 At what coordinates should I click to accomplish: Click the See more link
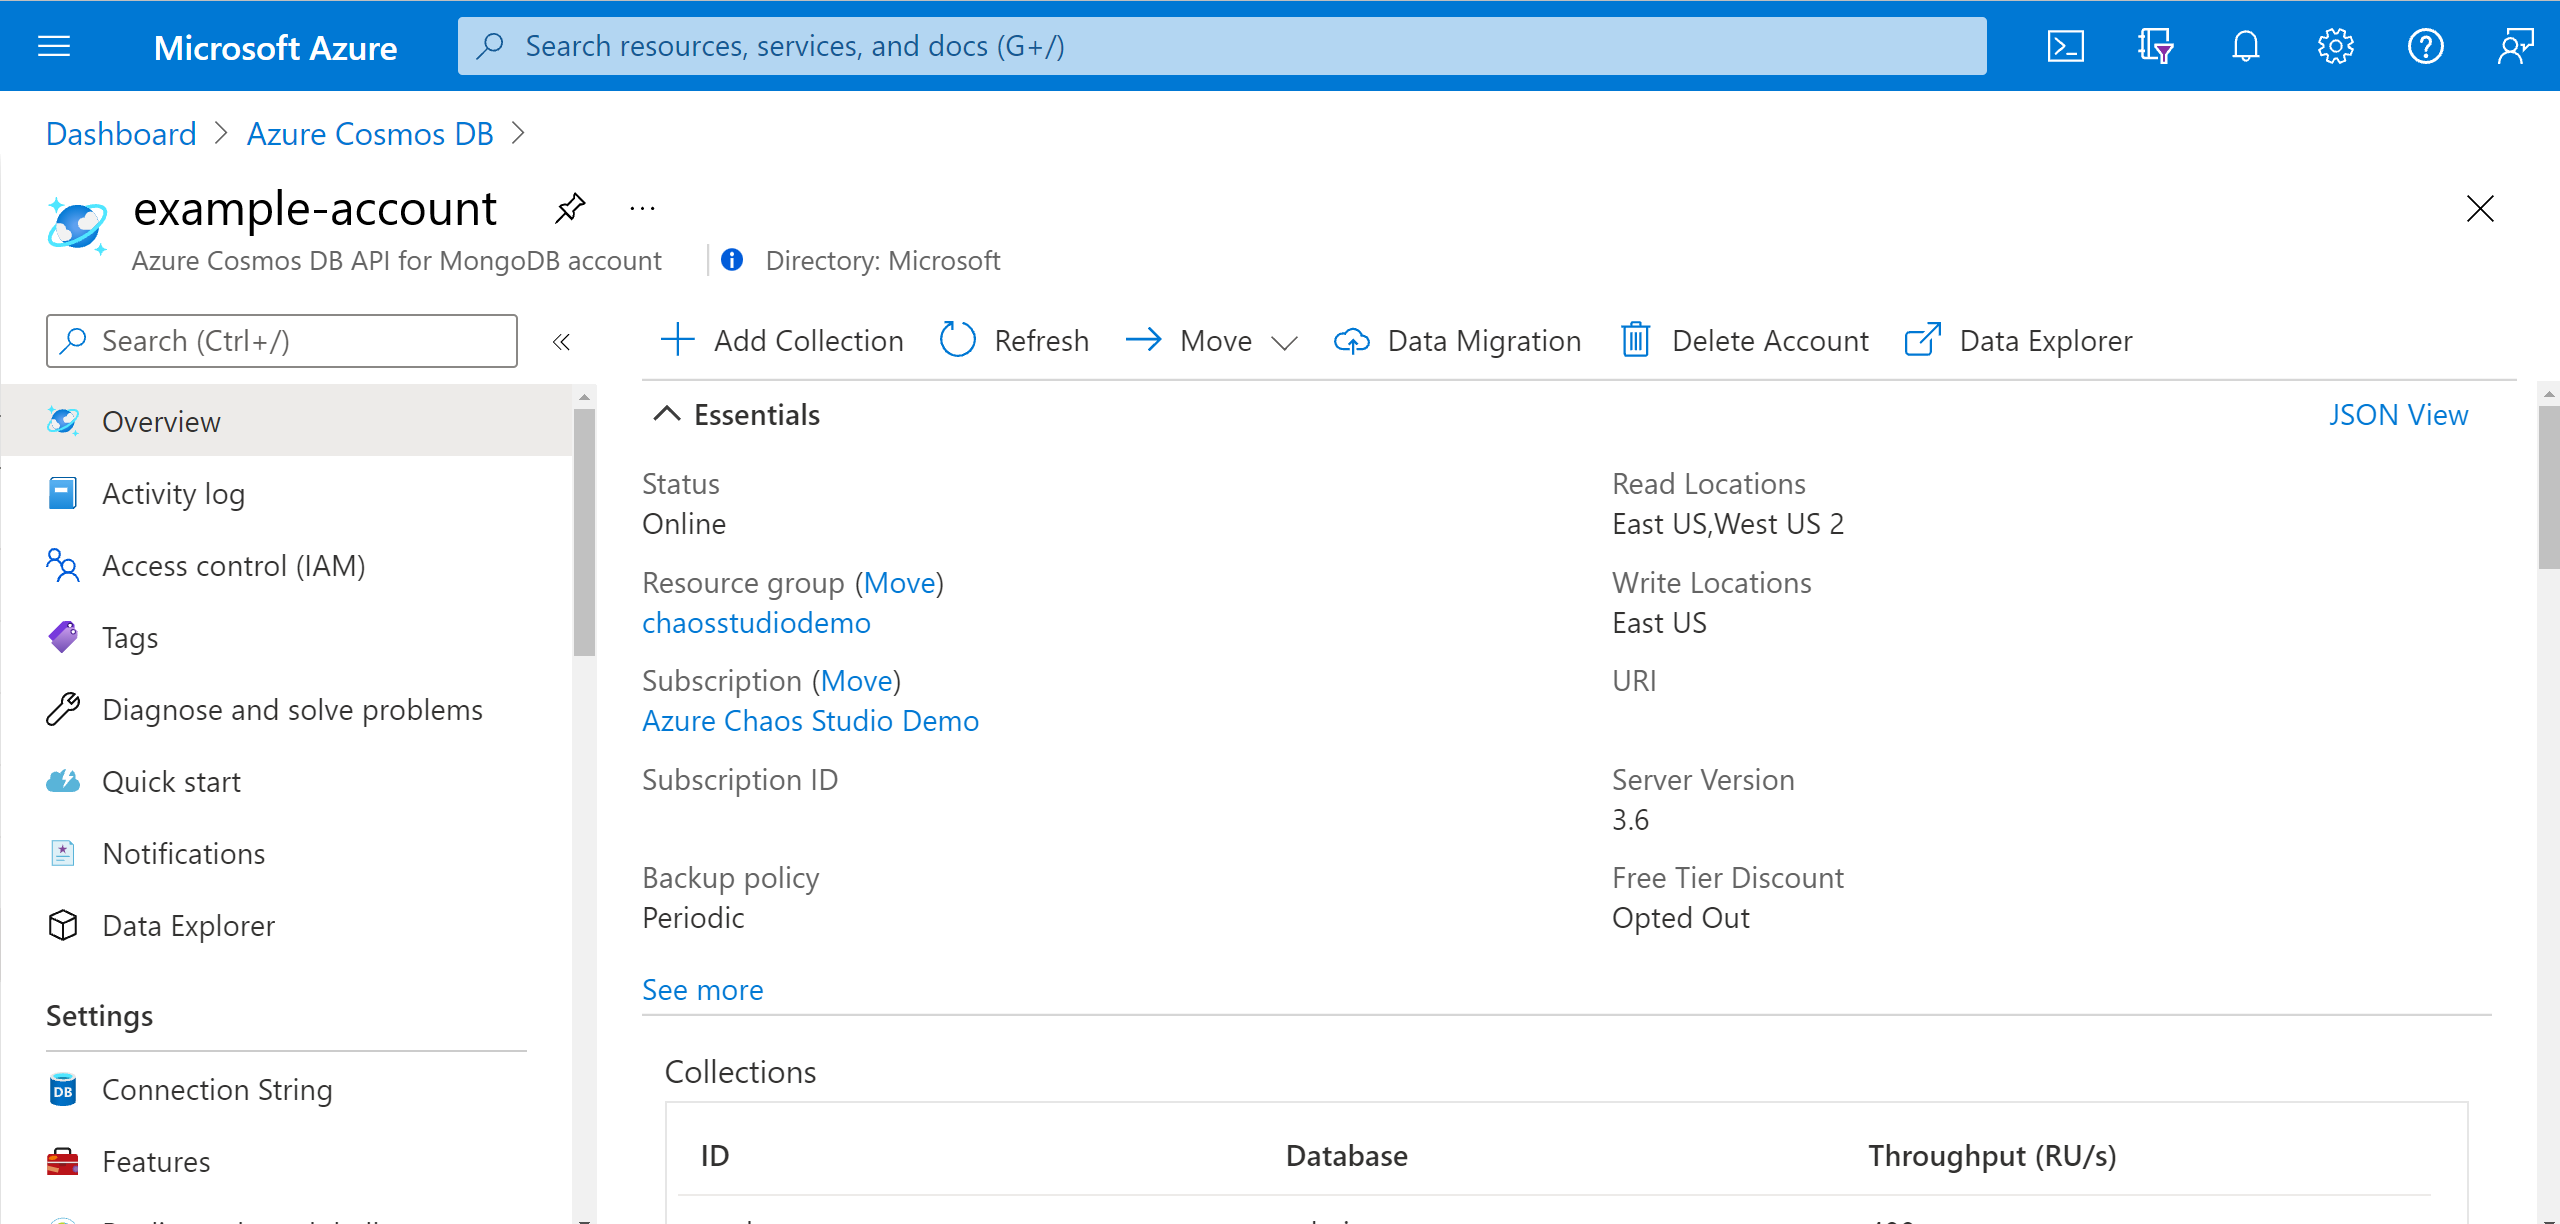[x=702, y=989]
